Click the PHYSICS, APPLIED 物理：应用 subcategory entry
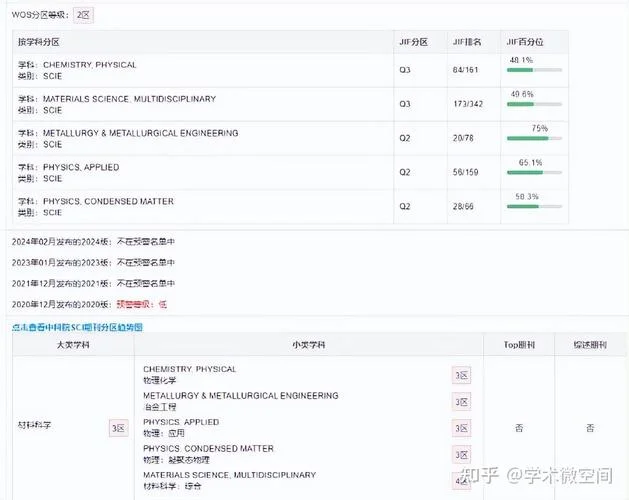Image resolution: width=629 pixels, height=500 pixels. tap(181, 427)
